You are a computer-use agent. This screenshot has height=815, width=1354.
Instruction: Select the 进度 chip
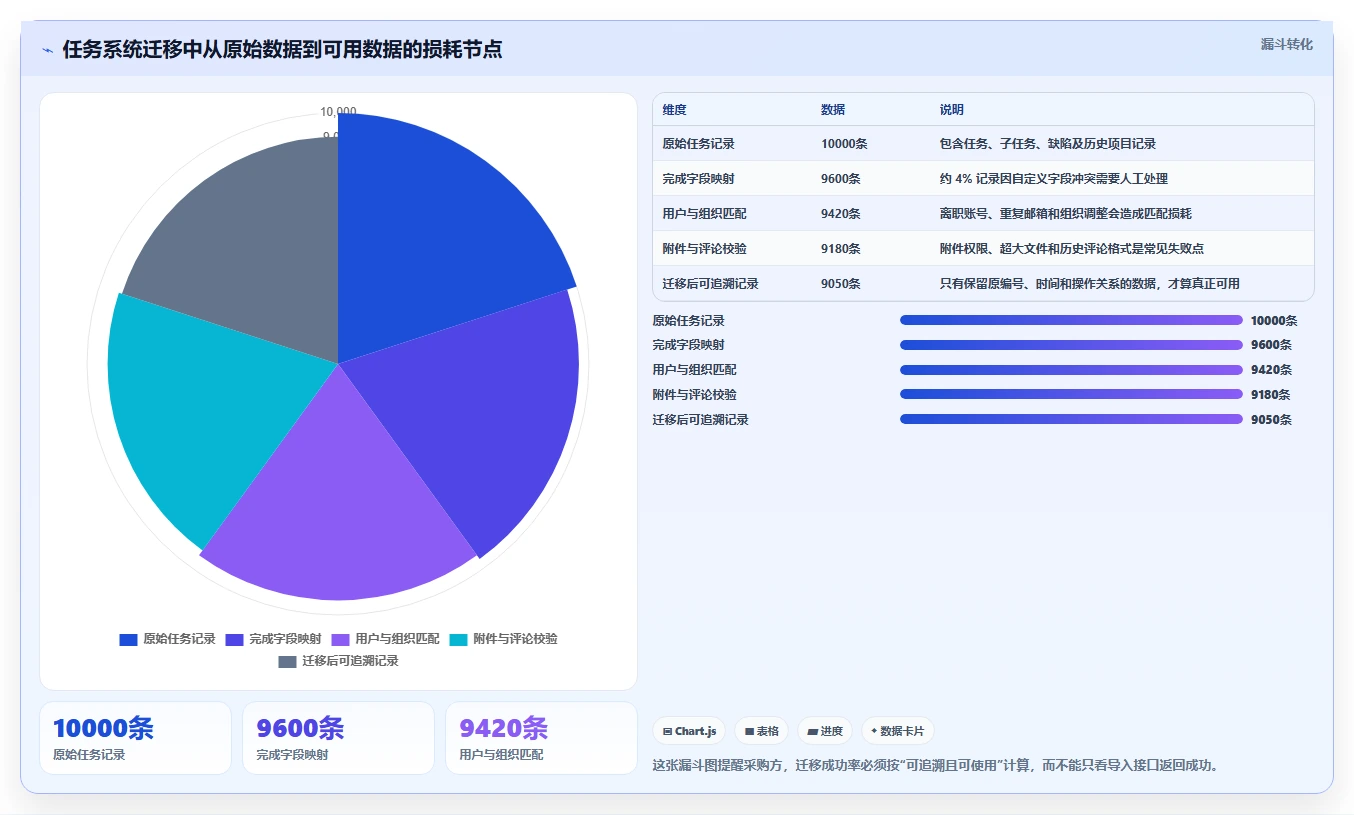[x=824, y=731]
